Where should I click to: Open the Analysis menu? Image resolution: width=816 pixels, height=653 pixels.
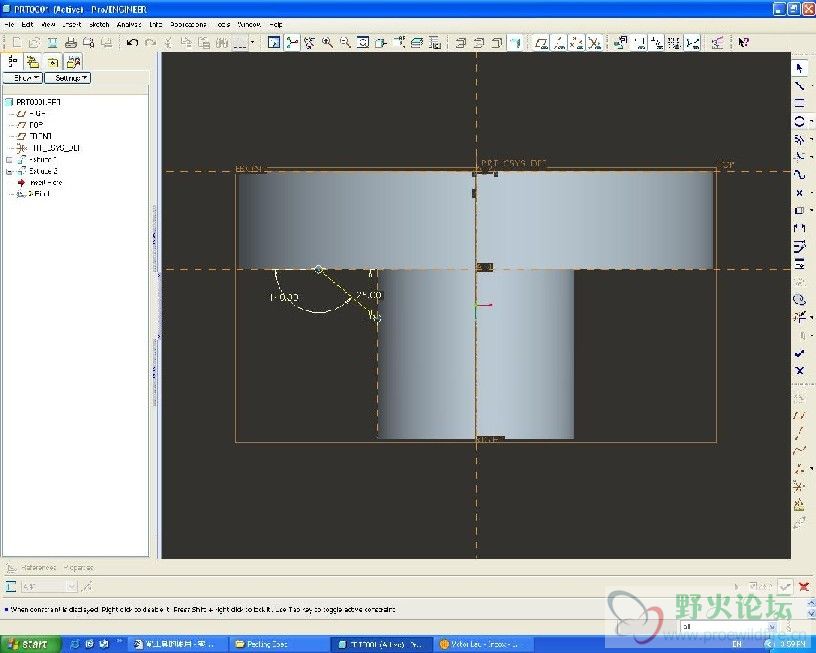[x=129, y=24]
